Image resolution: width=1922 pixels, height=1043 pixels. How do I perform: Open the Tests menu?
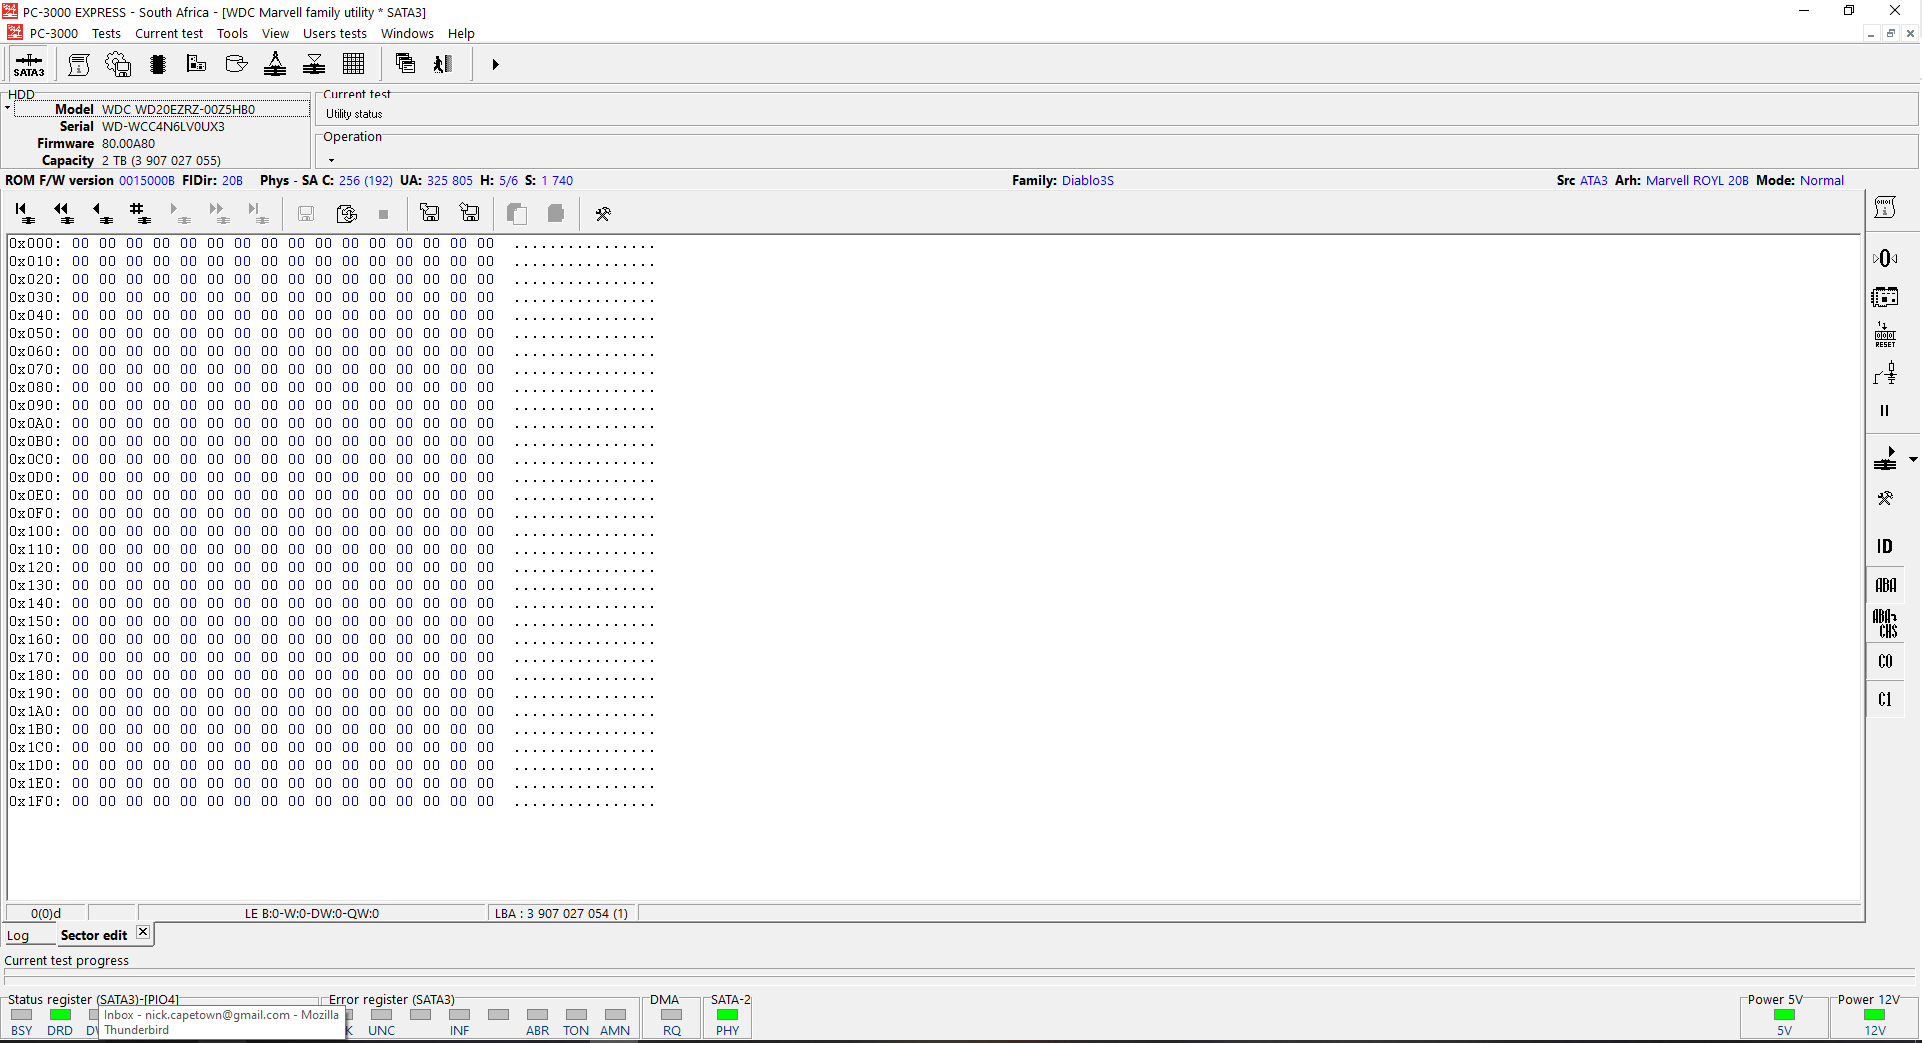106,33
